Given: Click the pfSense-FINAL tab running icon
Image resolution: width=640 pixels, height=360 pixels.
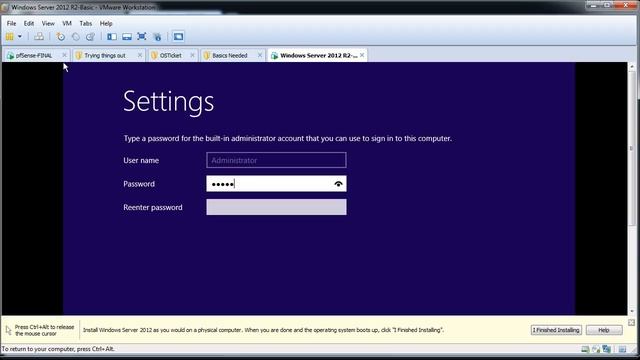Looking at the screenshot, I should click(10, 56).
